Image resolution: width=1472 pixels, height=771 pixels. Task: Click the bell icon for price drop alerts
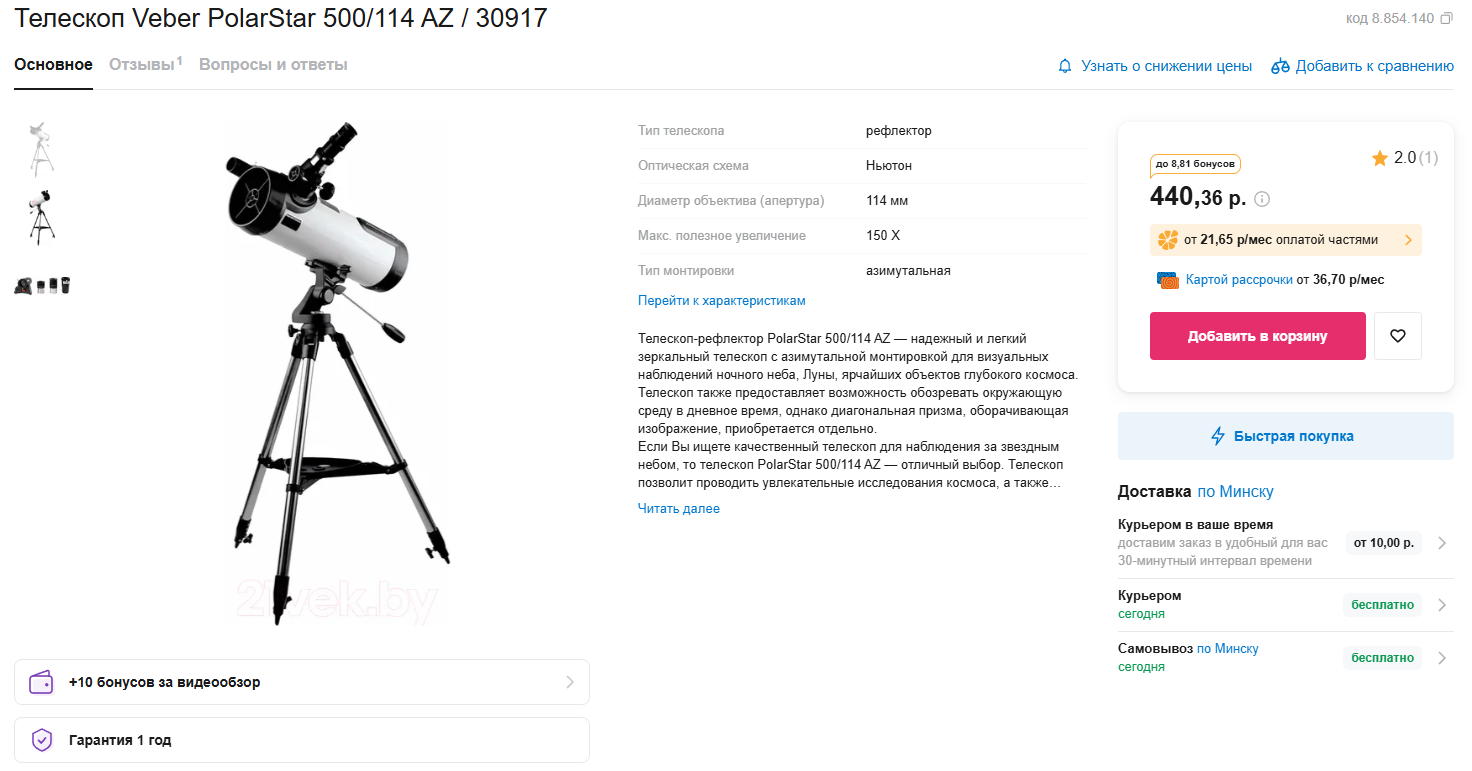pyautogui.click(x=1065, y=66)
